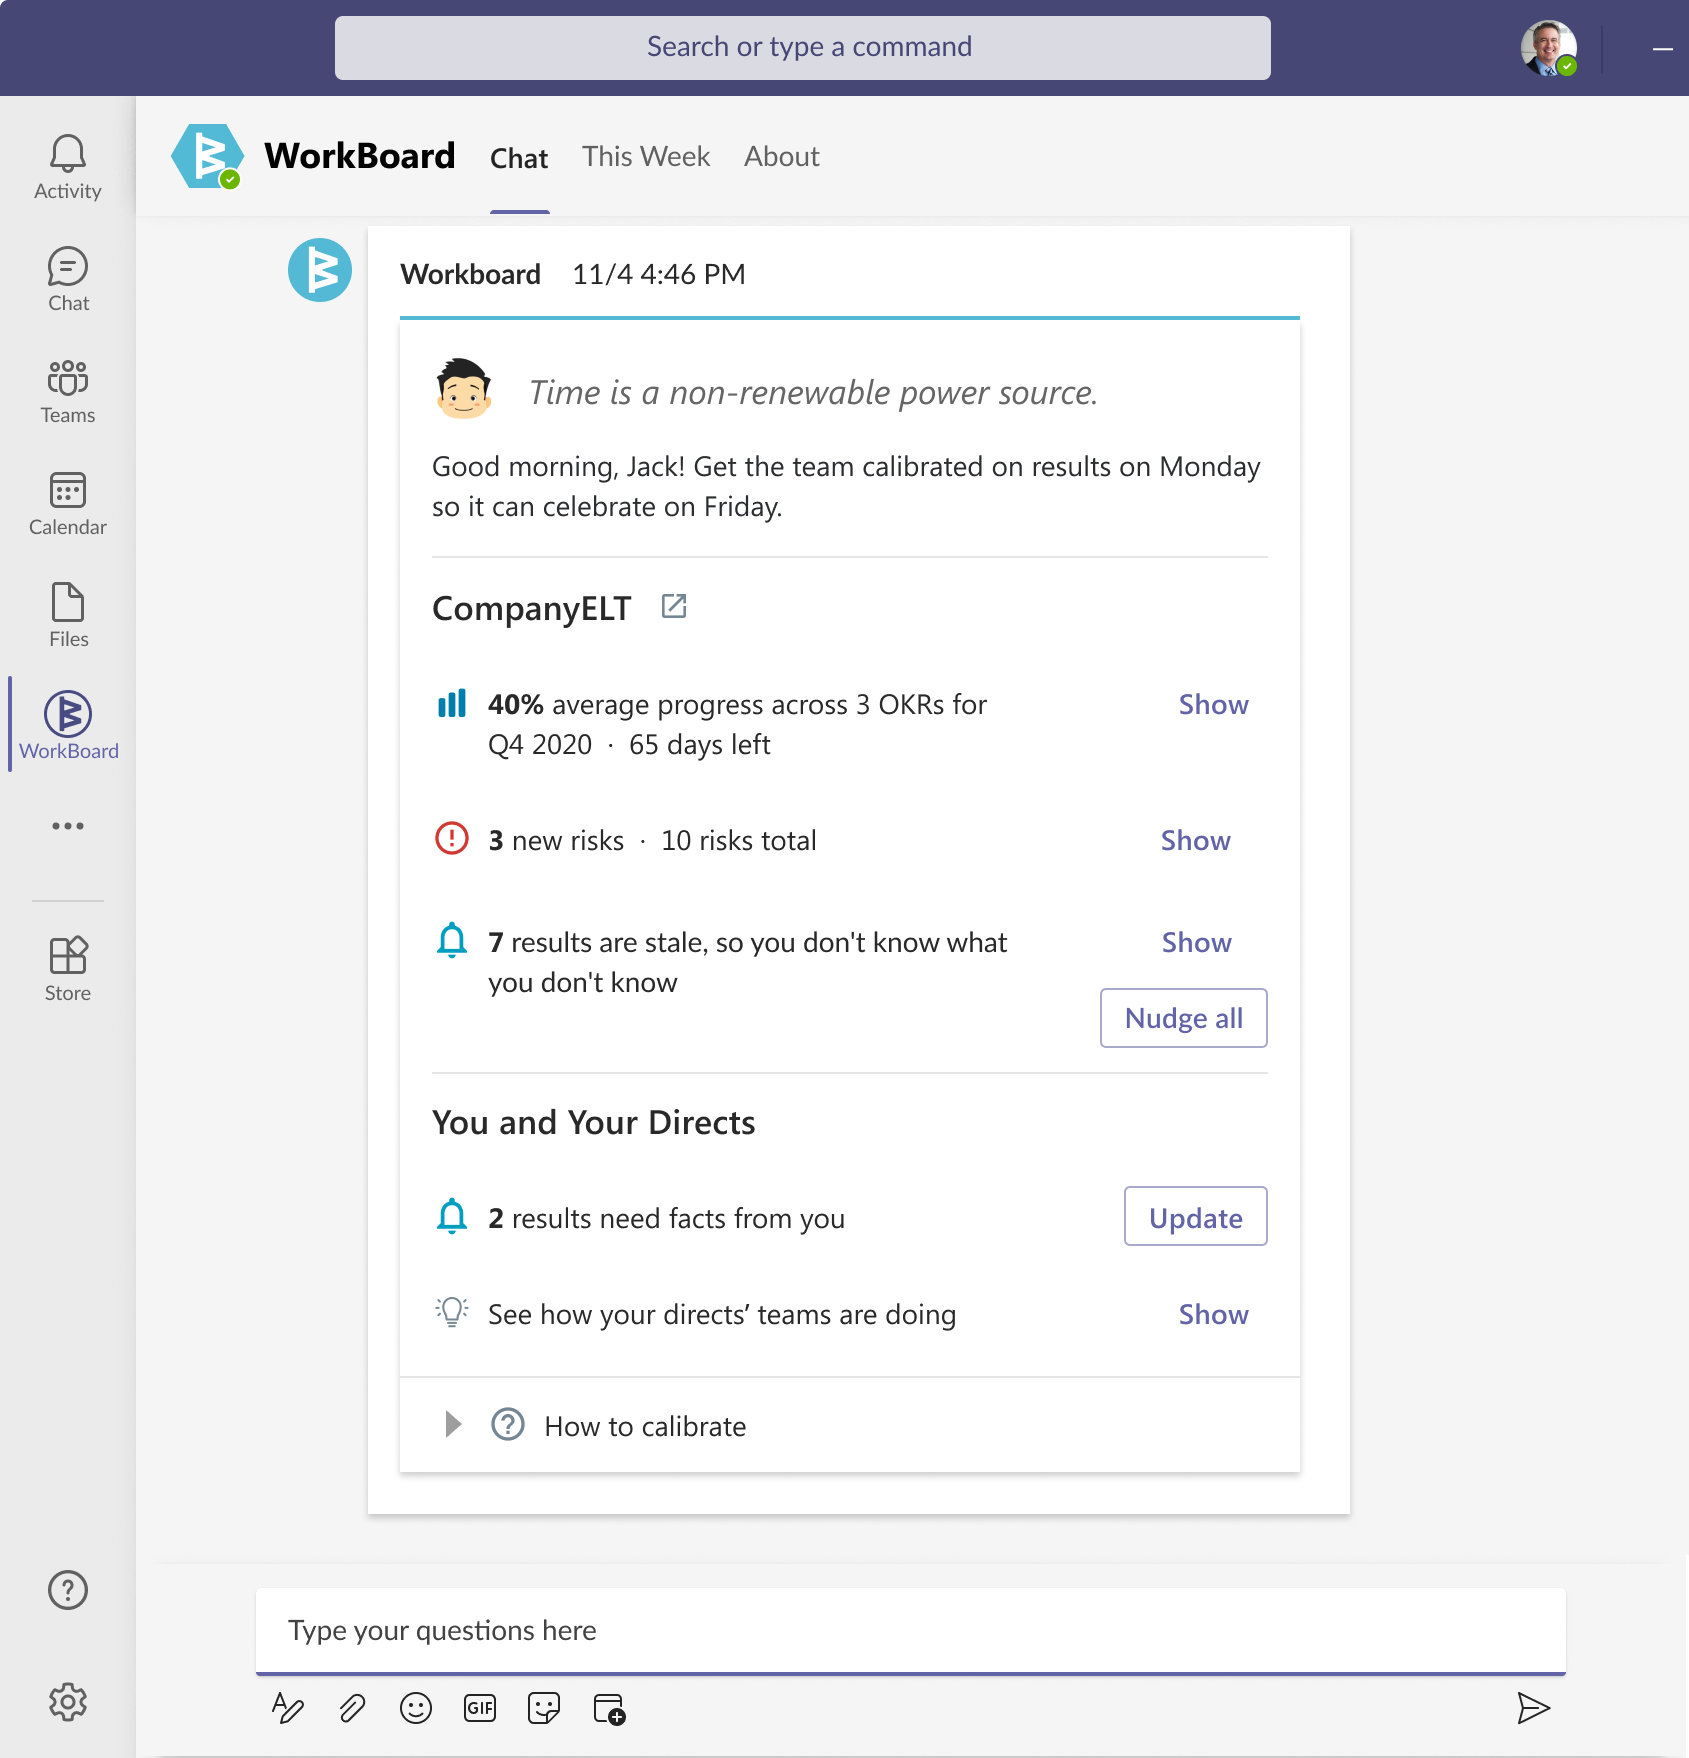1689x1758 pixels.
Task: Click the bell icon beside results need facts
Action: [452, 1216]
